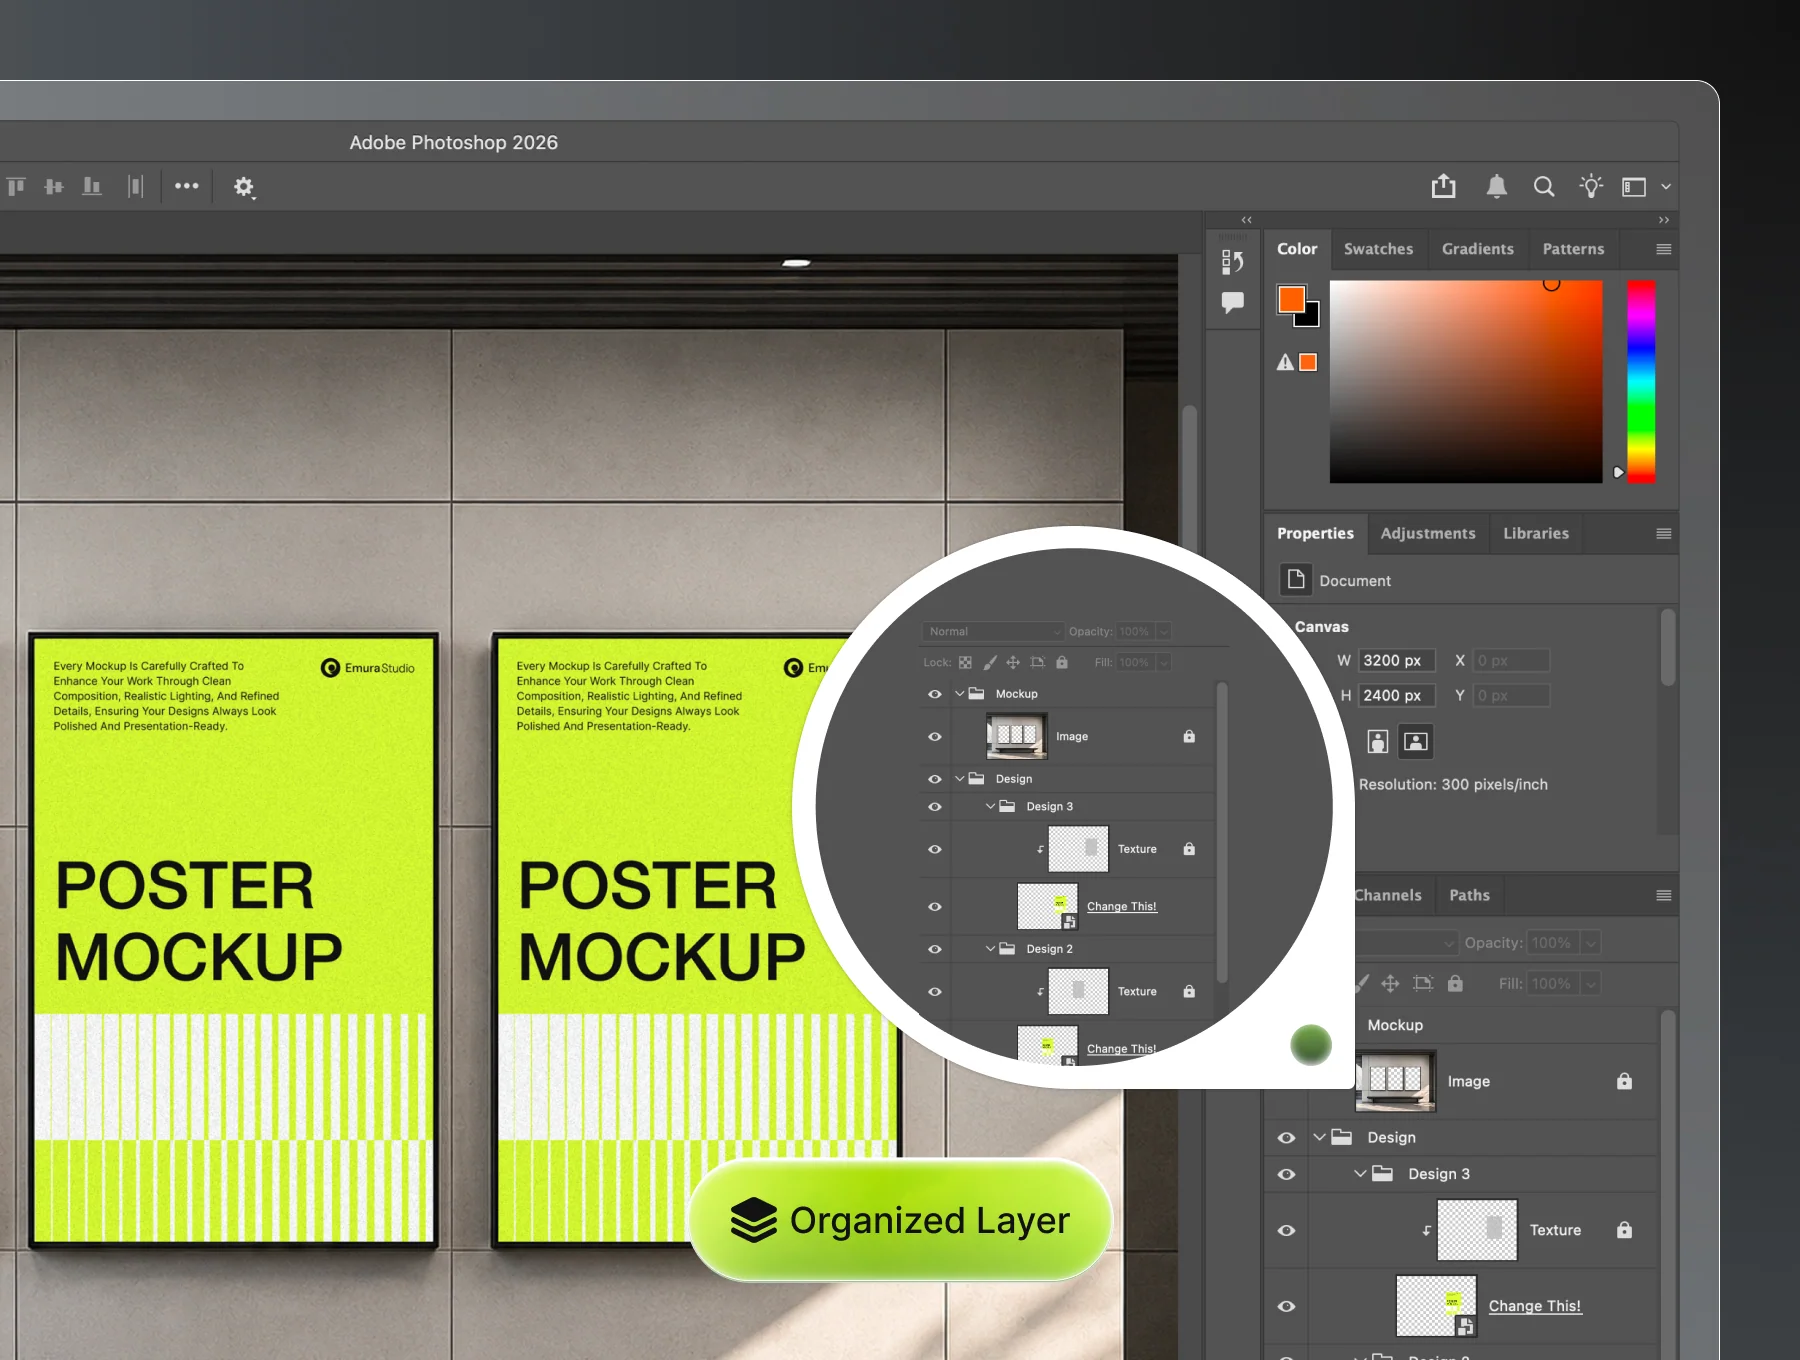Click the Properties panel vertical scrollbar
The height and width of the screenshot is (1360, 1800).
pos(1667,647)
